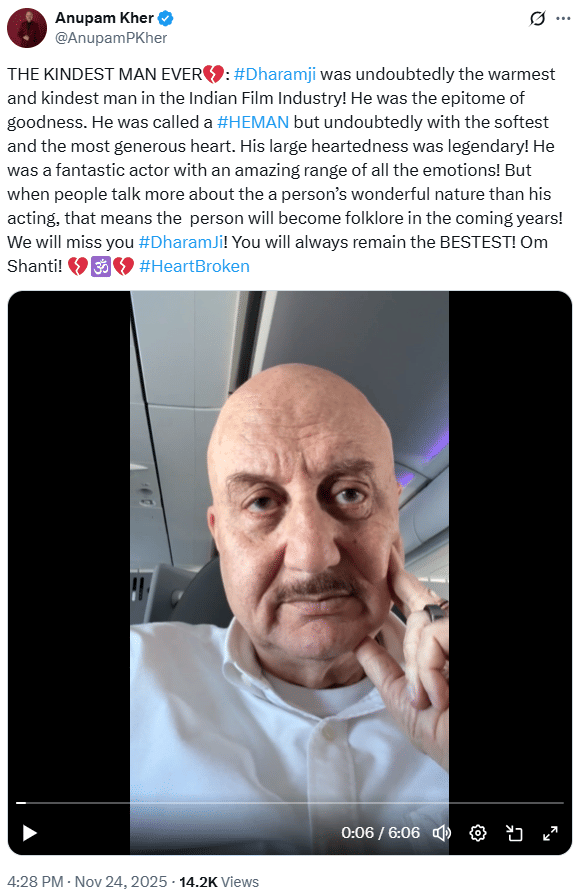Toggle picture-in-picture mode icon
The width and height of the screenshot is (580, 891).
point(514,833)
